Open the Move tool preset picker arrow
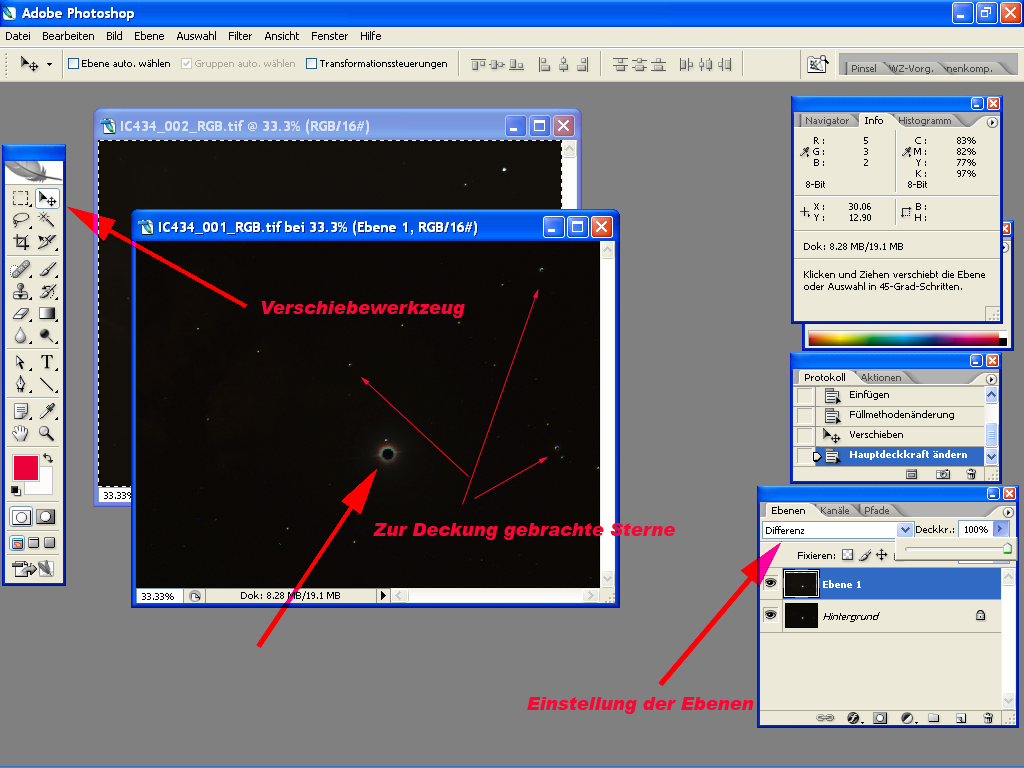This screenshot has height=768, width=1024. (49, 65)
